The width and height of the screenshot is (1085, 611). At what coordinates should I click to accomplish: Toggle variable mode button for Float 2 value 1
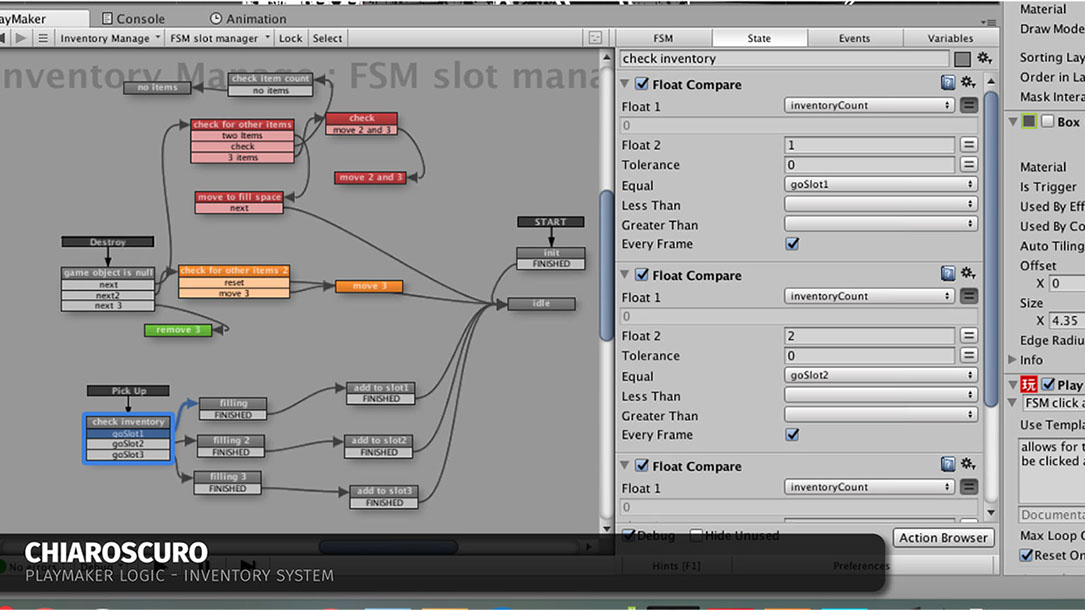(x=968, y=145)
